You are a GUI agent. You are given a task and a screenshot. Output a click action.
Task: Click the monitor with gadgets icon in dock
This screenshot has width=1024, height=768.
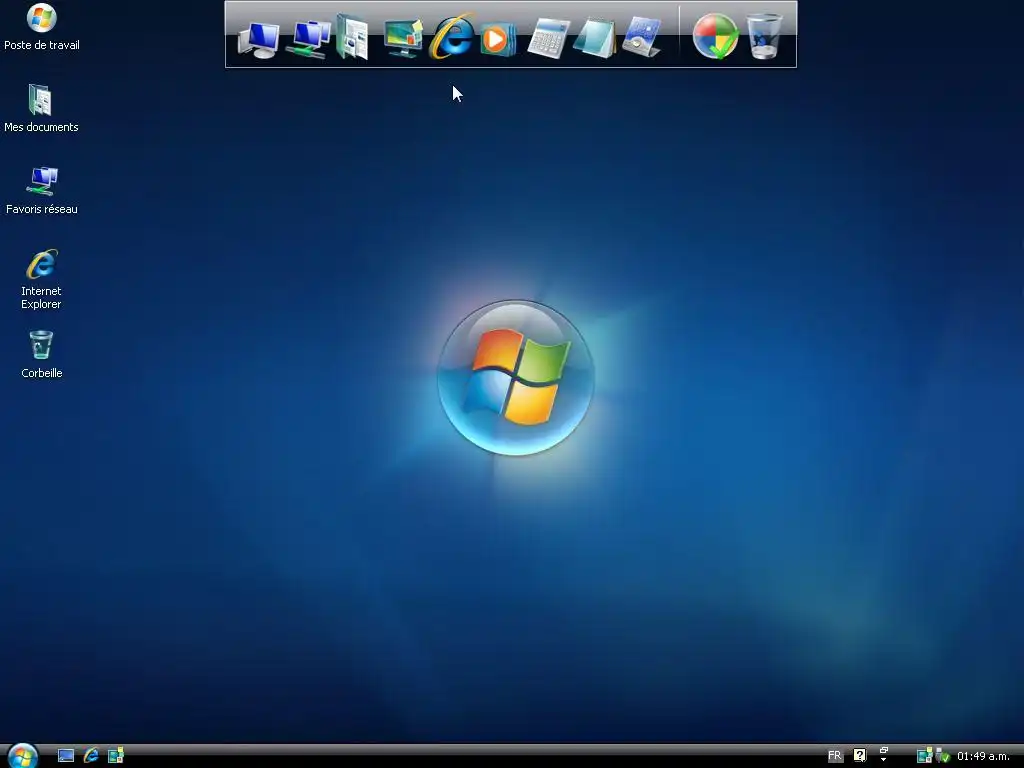click(403, 39)
